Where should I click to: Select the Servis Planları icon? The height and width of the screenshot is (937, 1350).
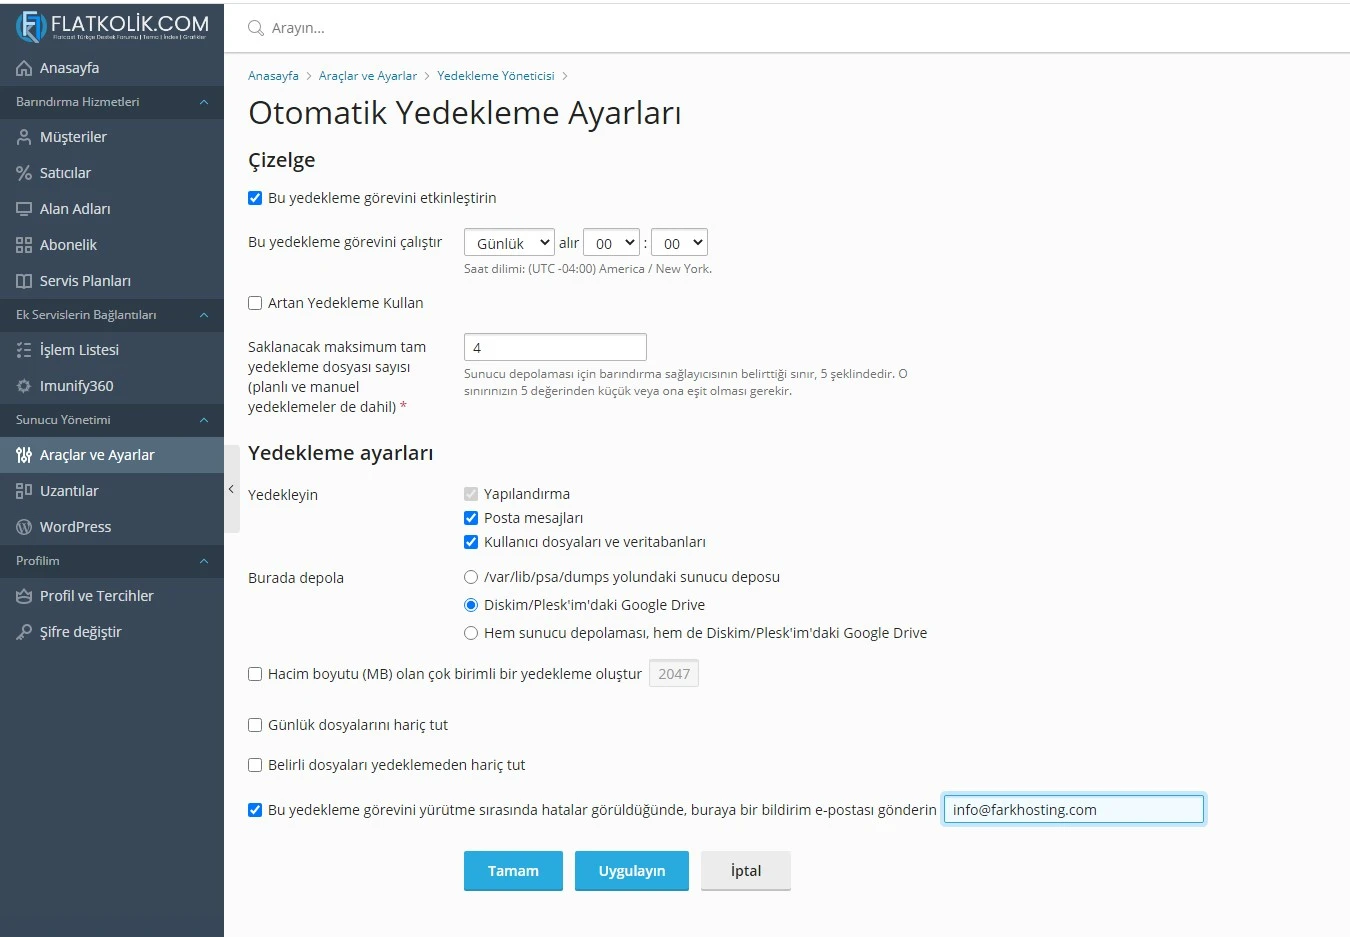(23, 280)
